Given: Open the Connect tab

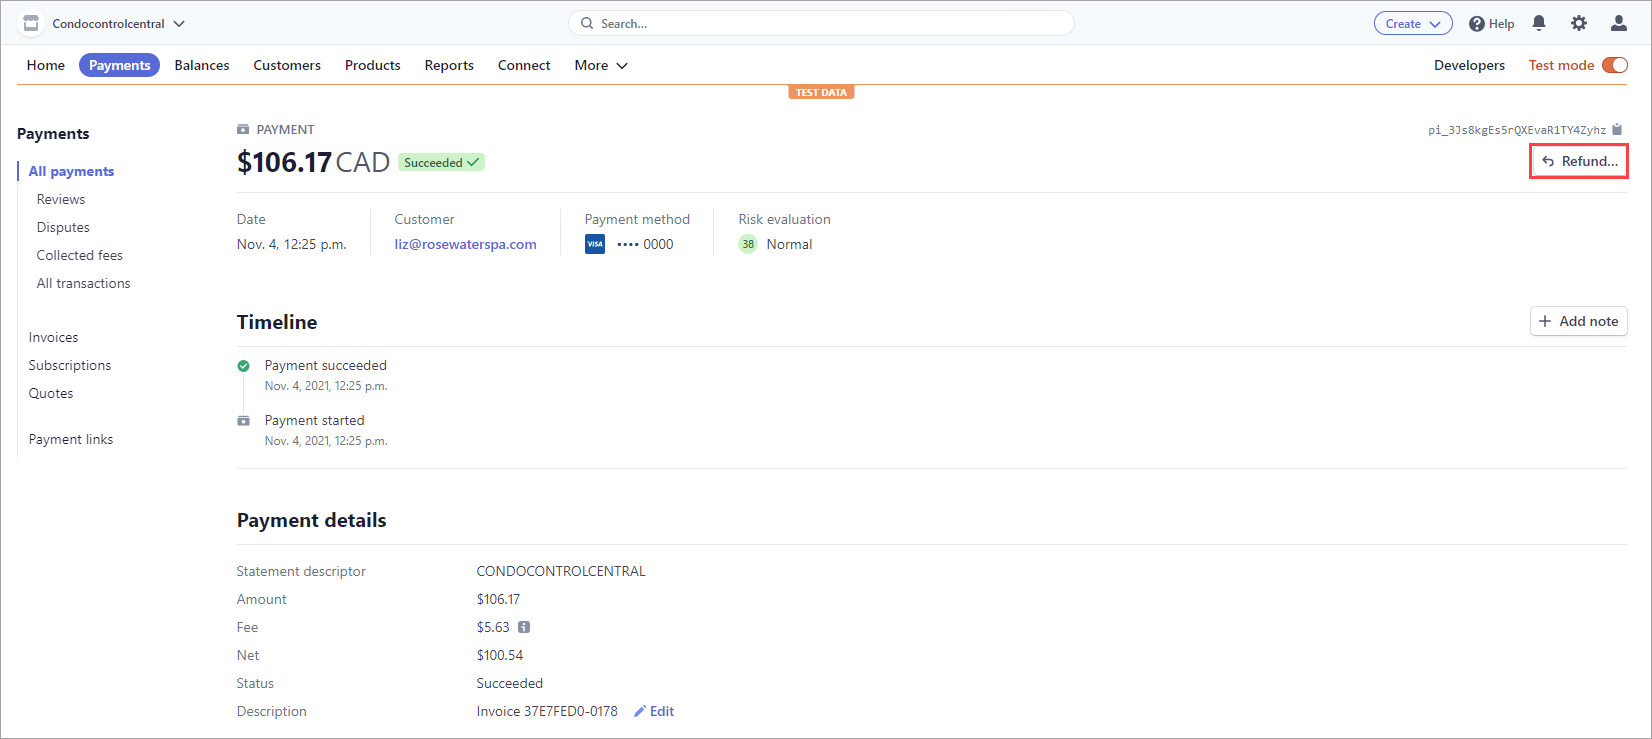Looking at the screenshot, I should pos(524,65).
